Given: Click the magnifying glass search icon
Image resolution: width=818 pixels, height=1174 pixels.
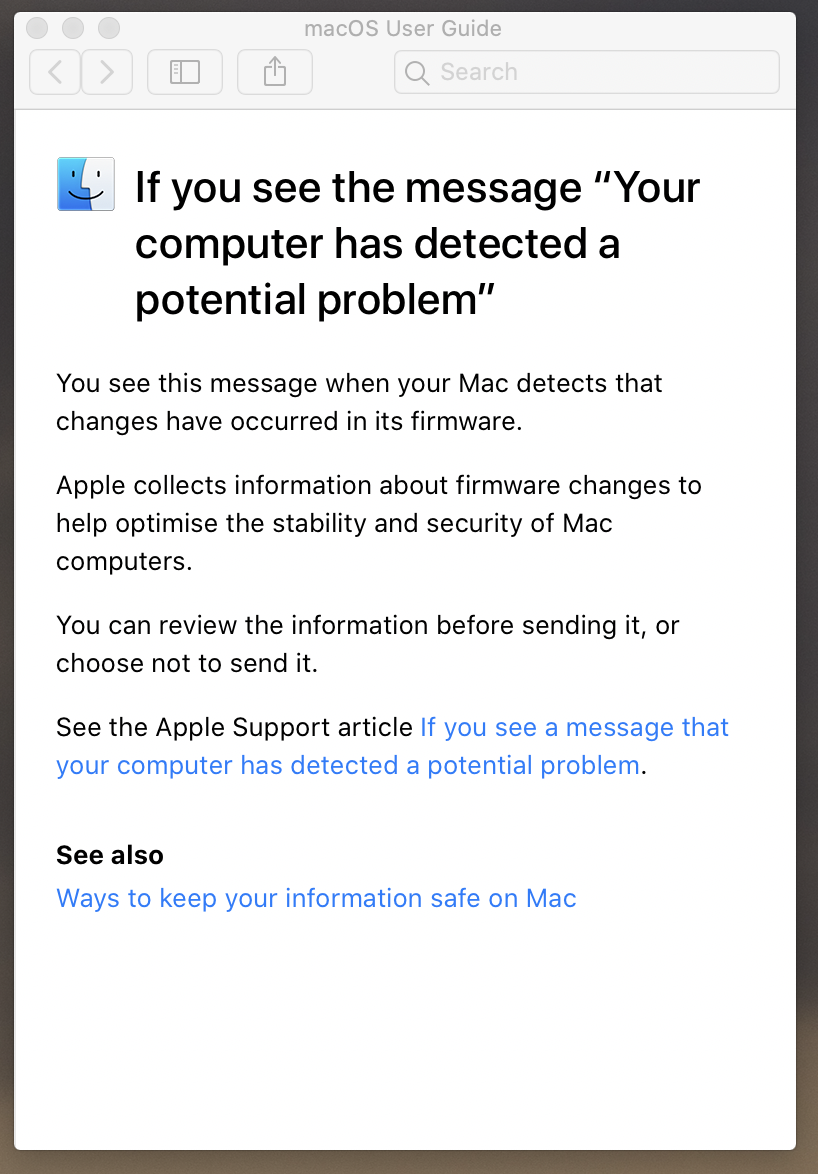Looking at the screenshot, I should pyautogui.click(x=417, y=73).
